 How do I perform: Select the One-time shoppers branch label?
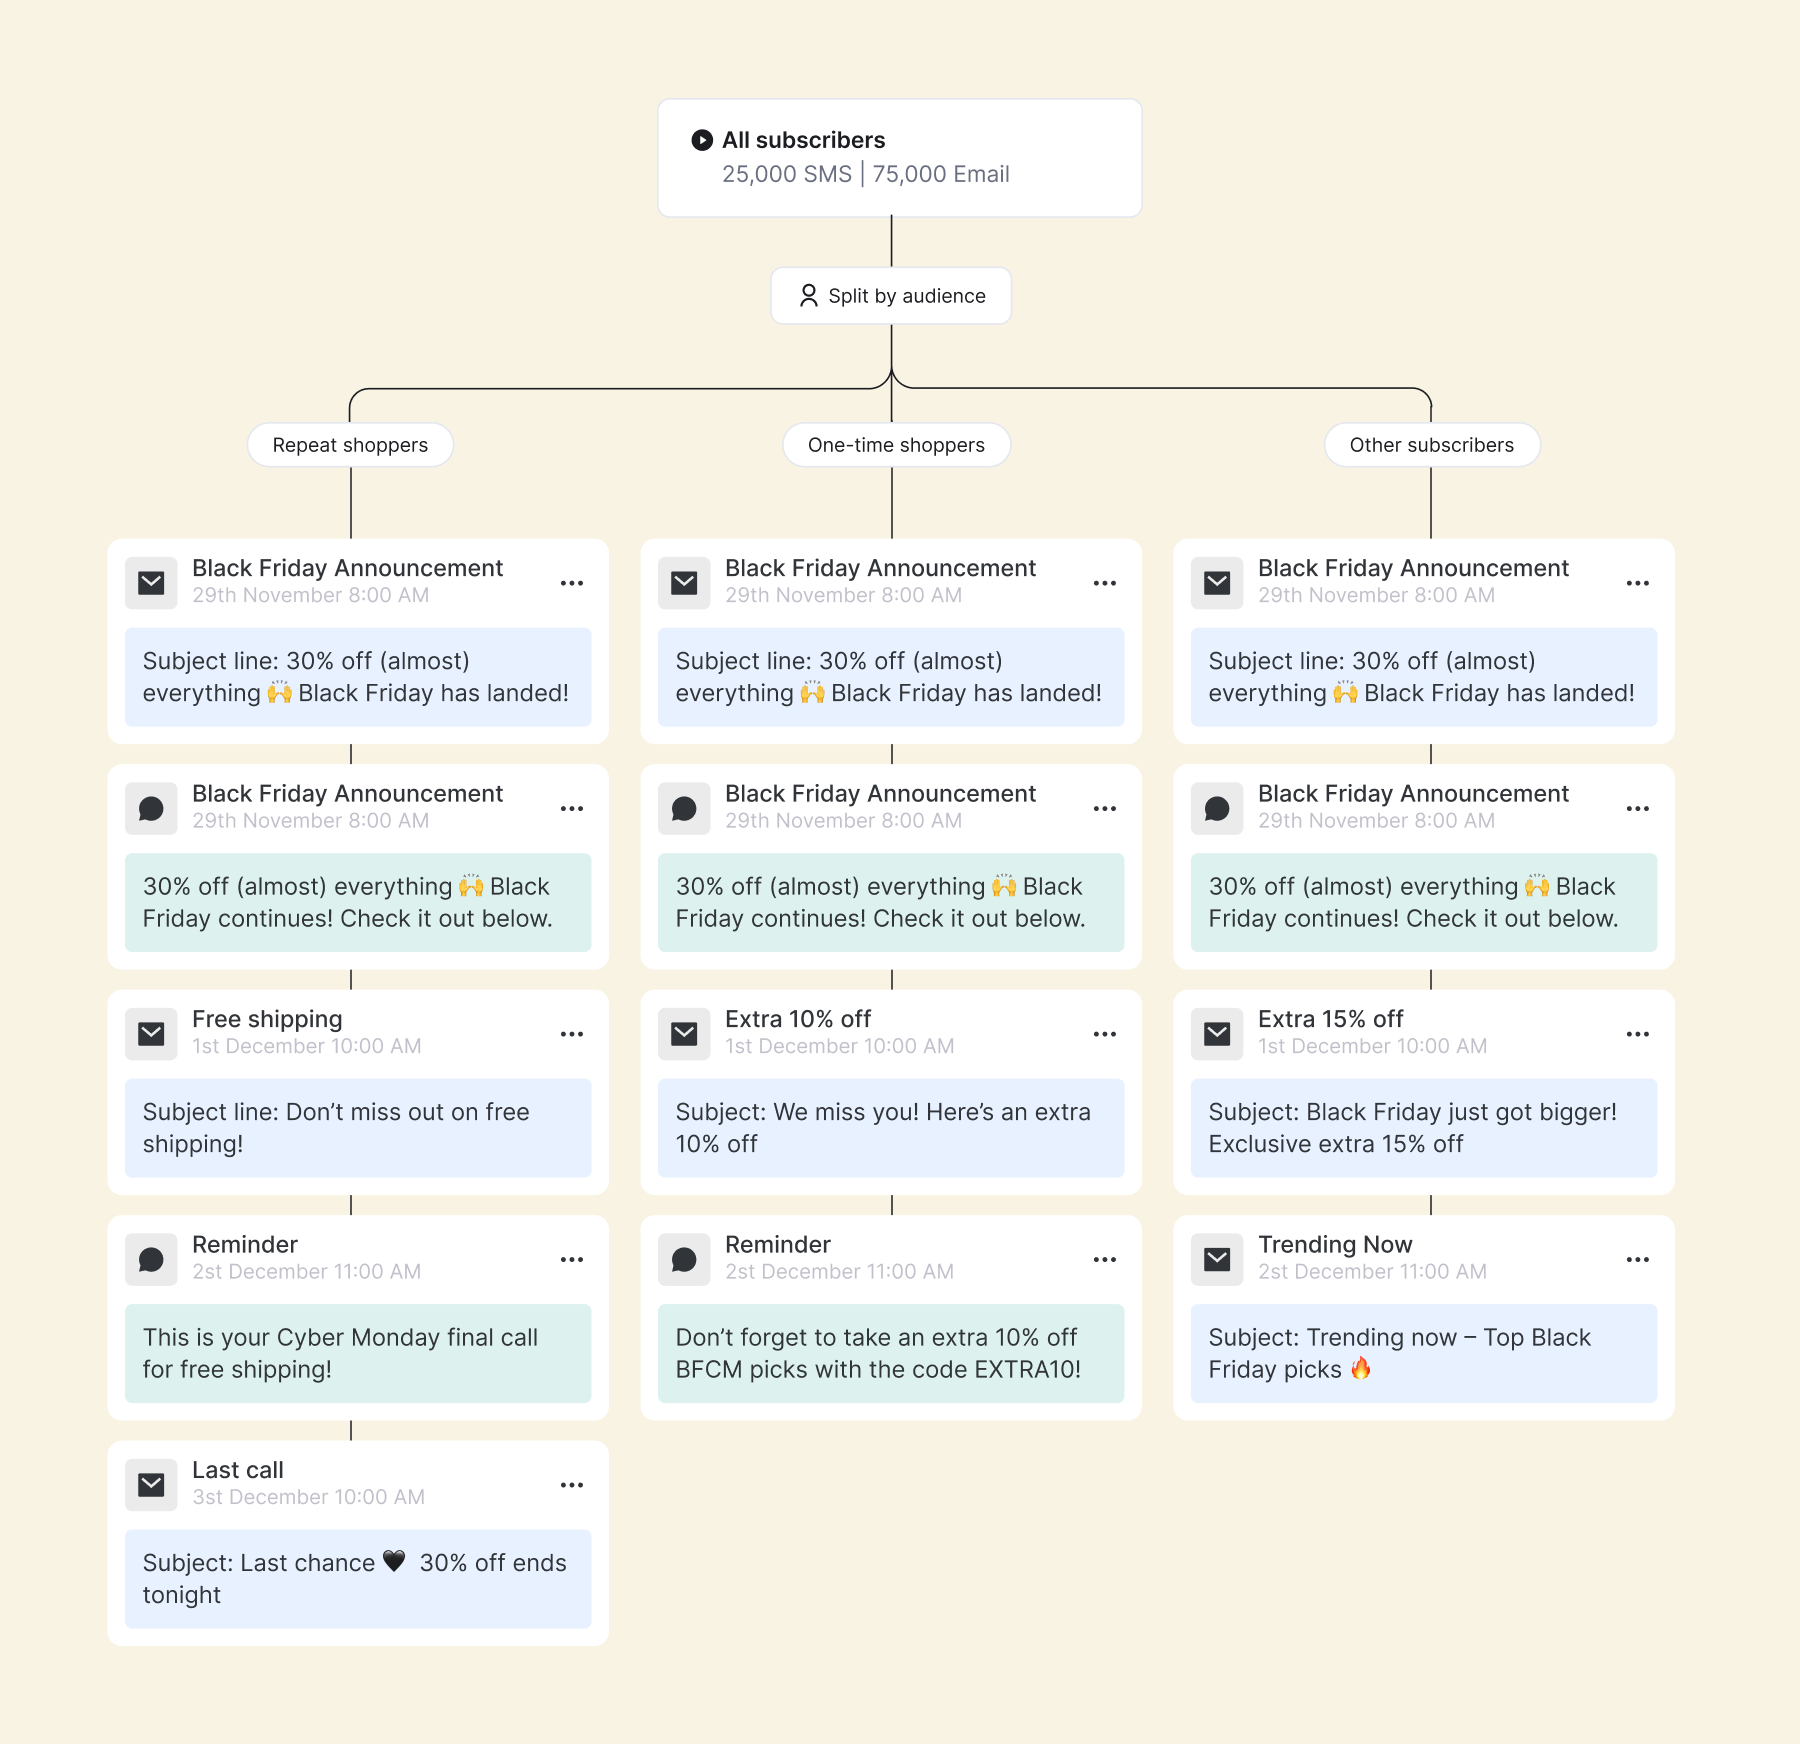point(896,445)
